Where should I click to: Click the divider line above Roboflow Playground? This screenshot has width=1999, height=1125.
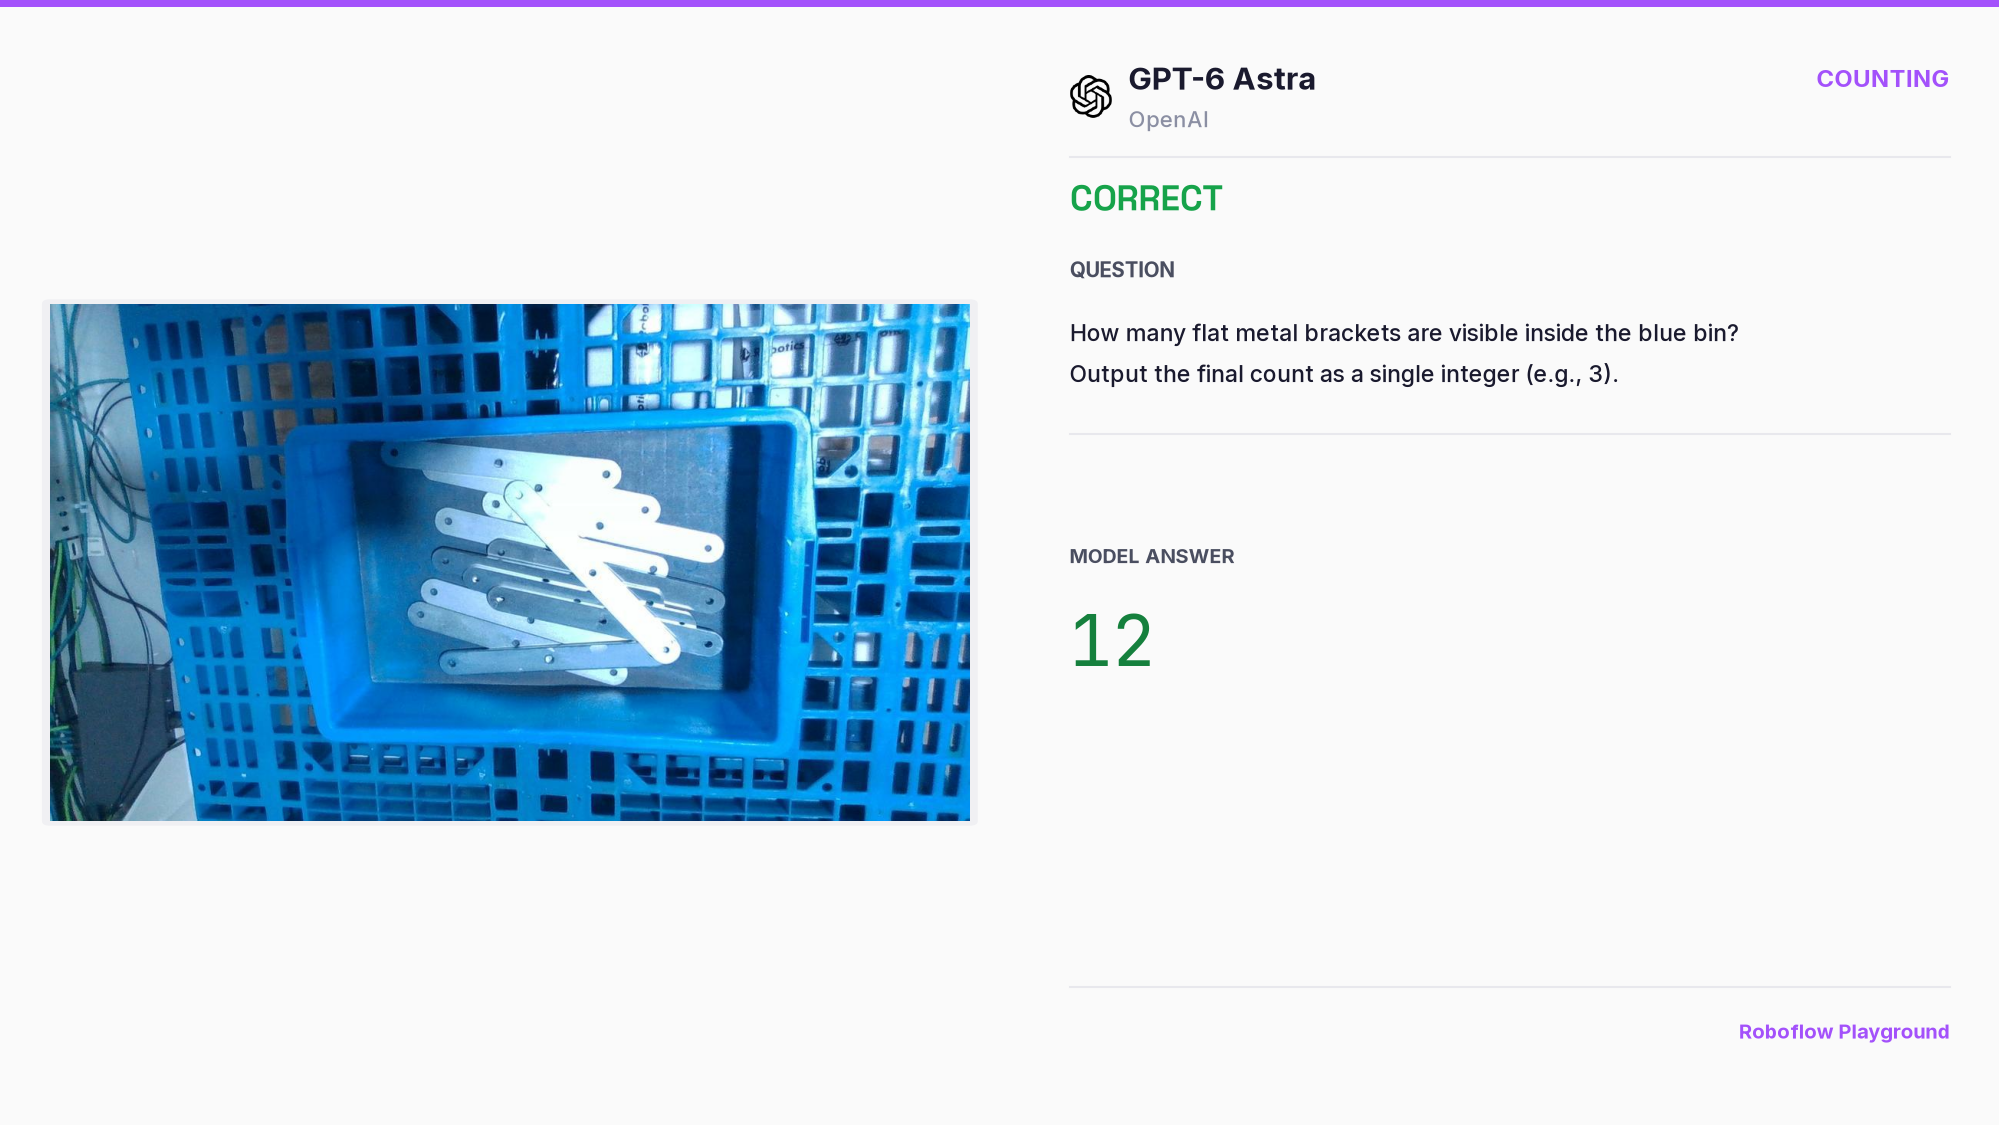[1509, 987]
